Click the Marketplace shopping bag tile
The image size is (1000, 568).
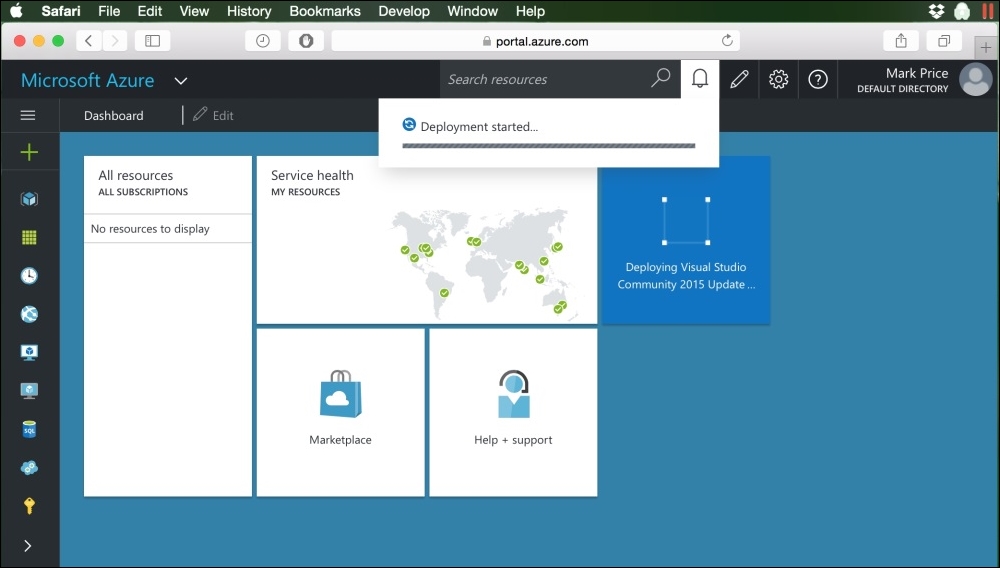point(341,412)
